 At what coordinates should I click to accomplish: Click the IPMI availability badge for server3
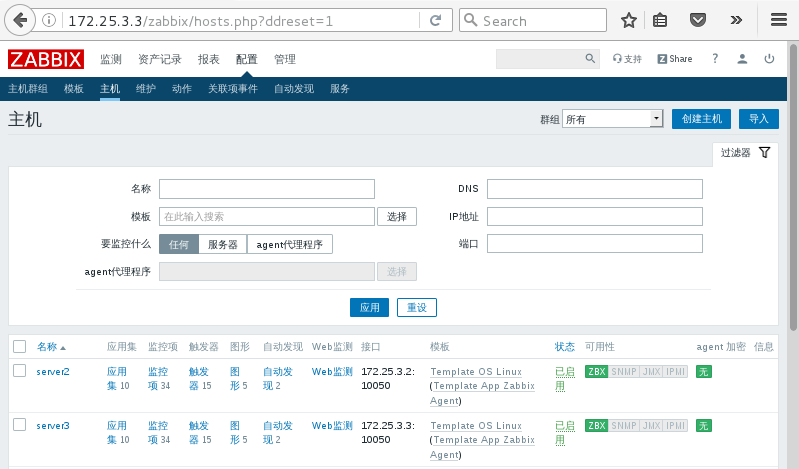676,426
